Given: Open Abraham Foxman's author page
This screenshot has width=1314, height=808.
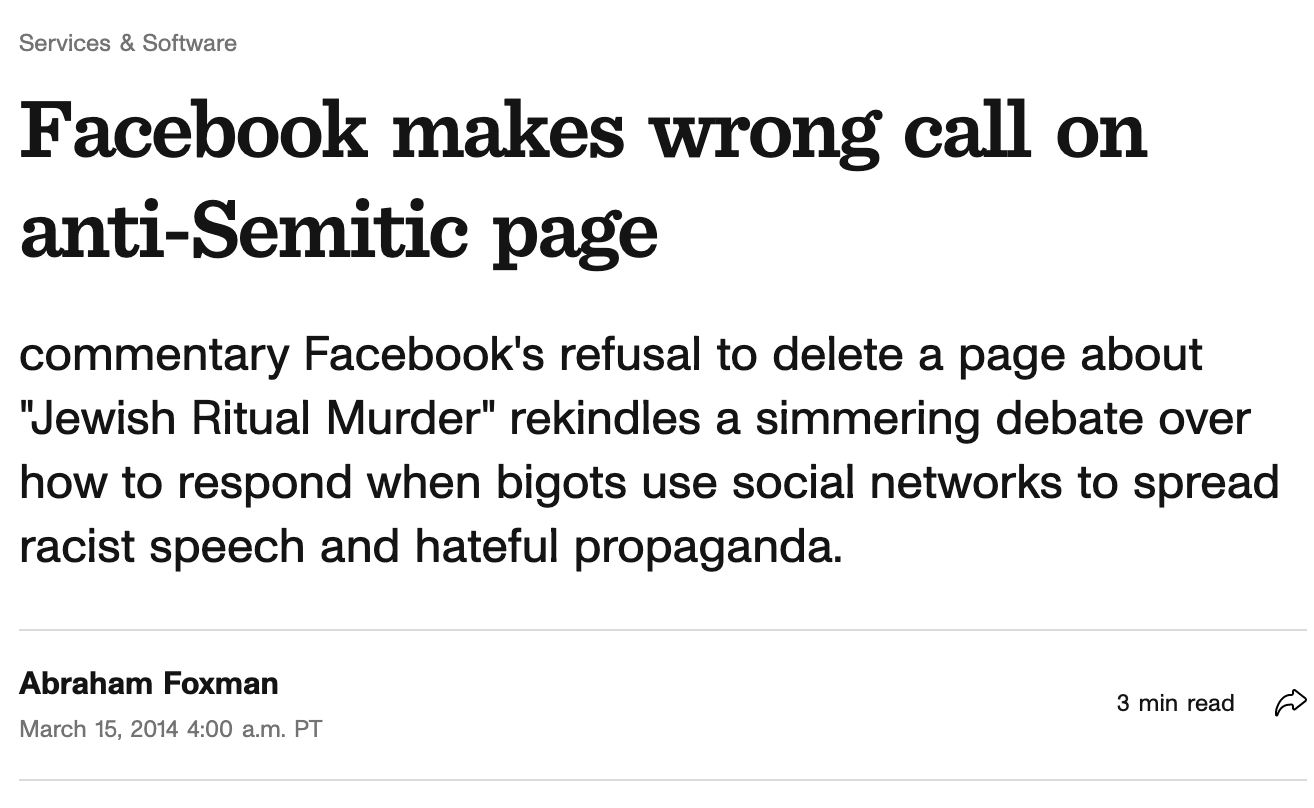Looking at the screenshot, I should click(149, 684).
